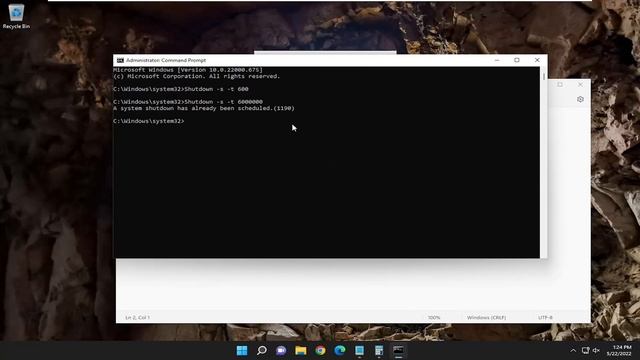
Task: Open the Calculator taskbar icon
Action: point(379,351)
